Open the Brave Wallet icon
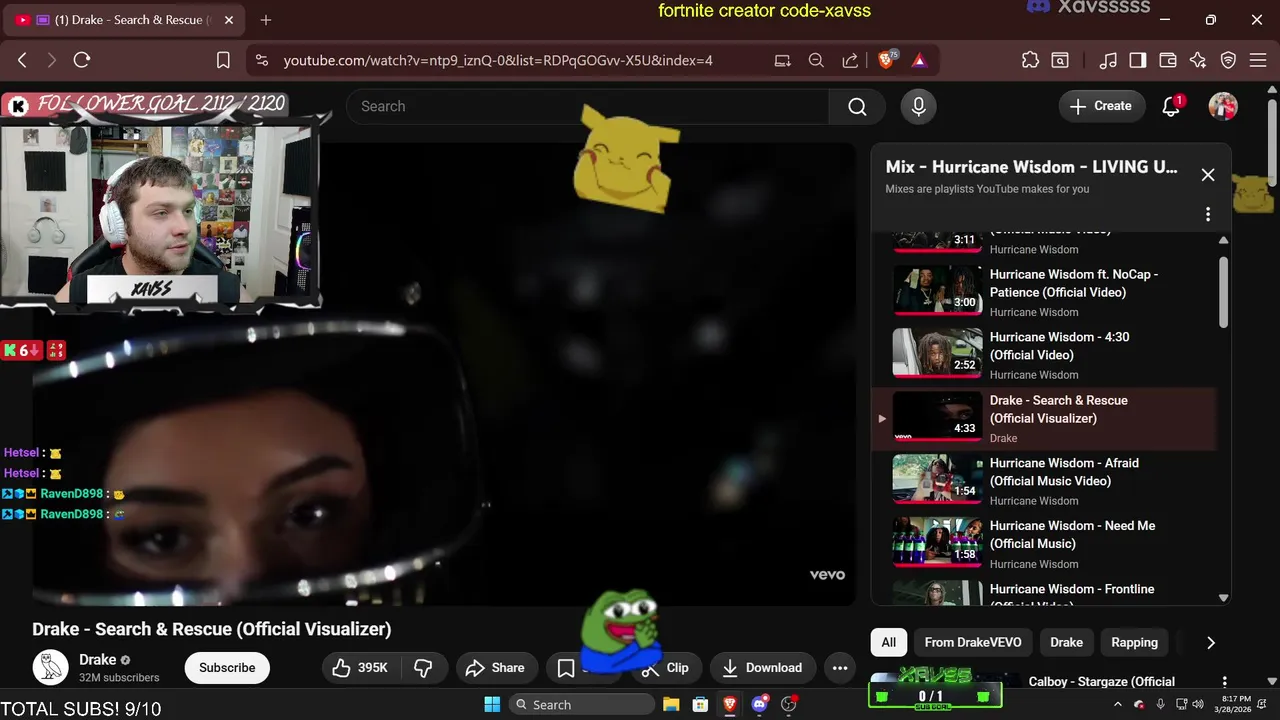The image size is (1280, 720). pyautogui.click(x=1167, y=60)
